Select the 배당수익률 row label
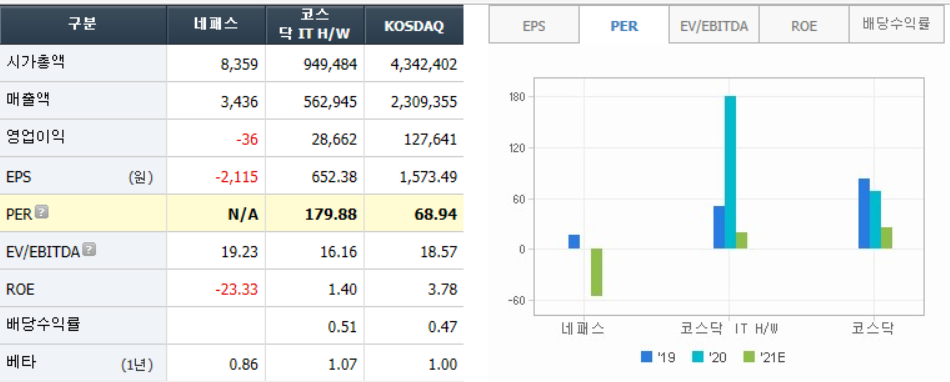 click(x=42, y=324)
